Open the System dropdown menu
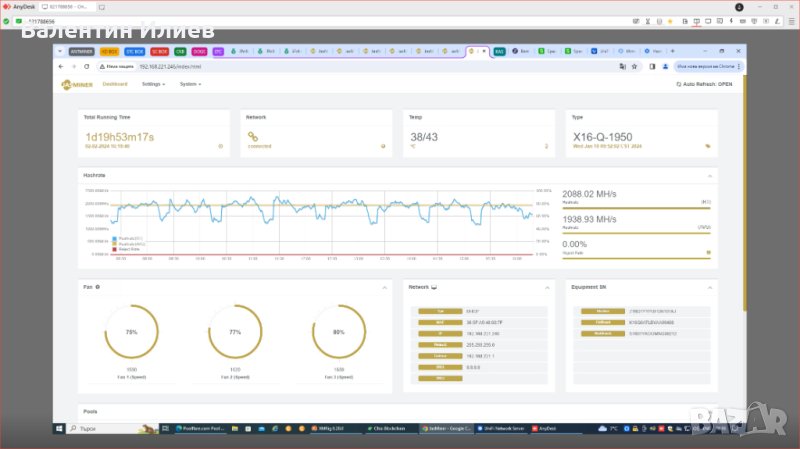Screen dimensions: 800x449 190,85
